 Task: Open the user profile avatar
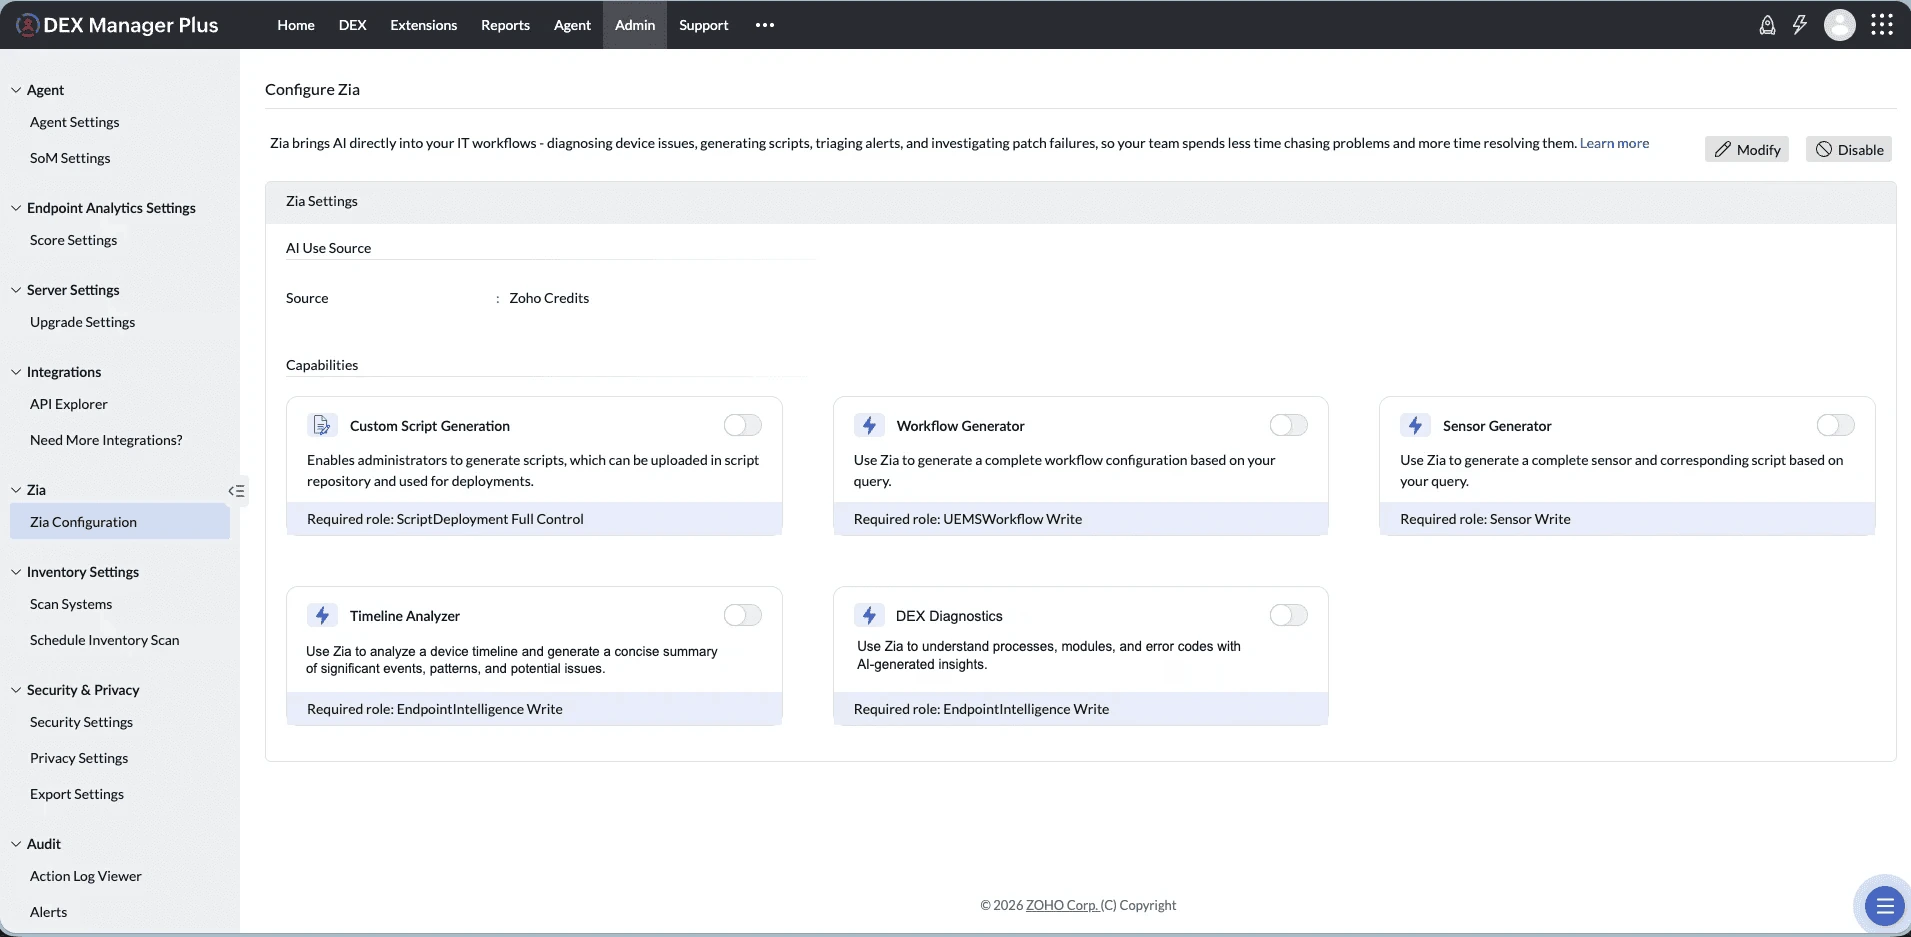pos(1839,25)
